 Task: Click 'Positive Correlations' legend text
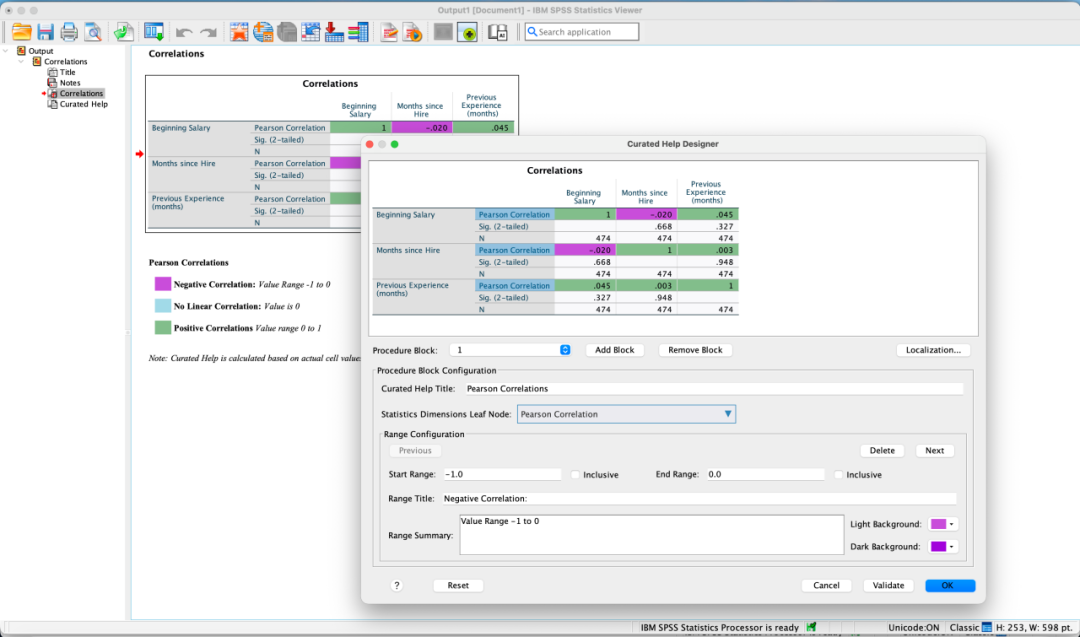tap(213, 328)
